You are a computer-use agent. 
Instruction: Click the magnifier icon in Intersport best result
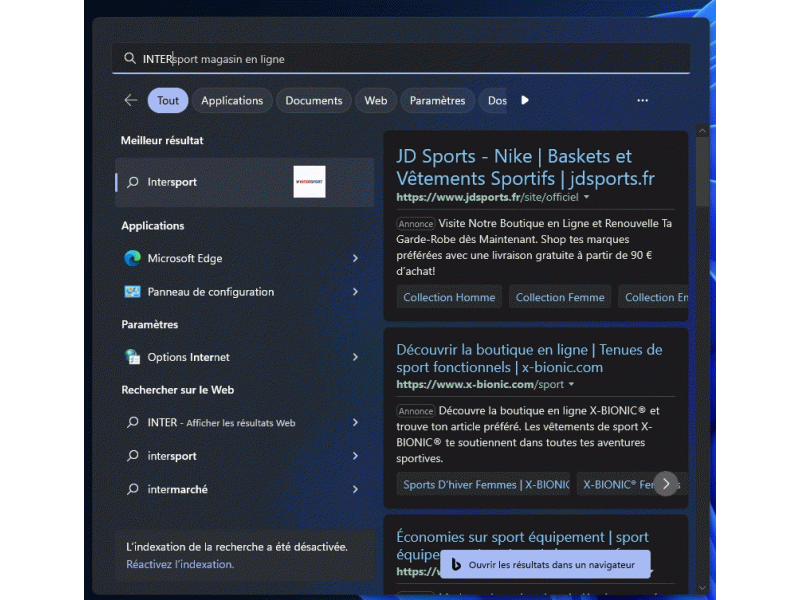(x=133, y=182)
